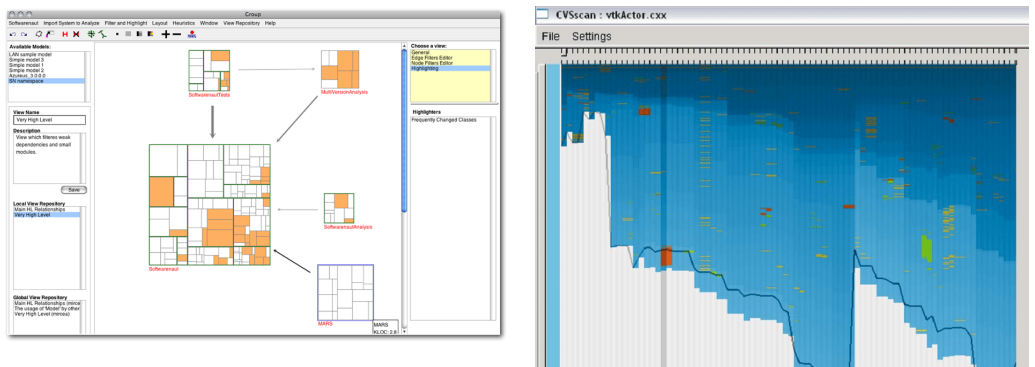This screenshot has height=367, width=1035.
Task: Click the red H toolbar icon
Action: [65, 34]
